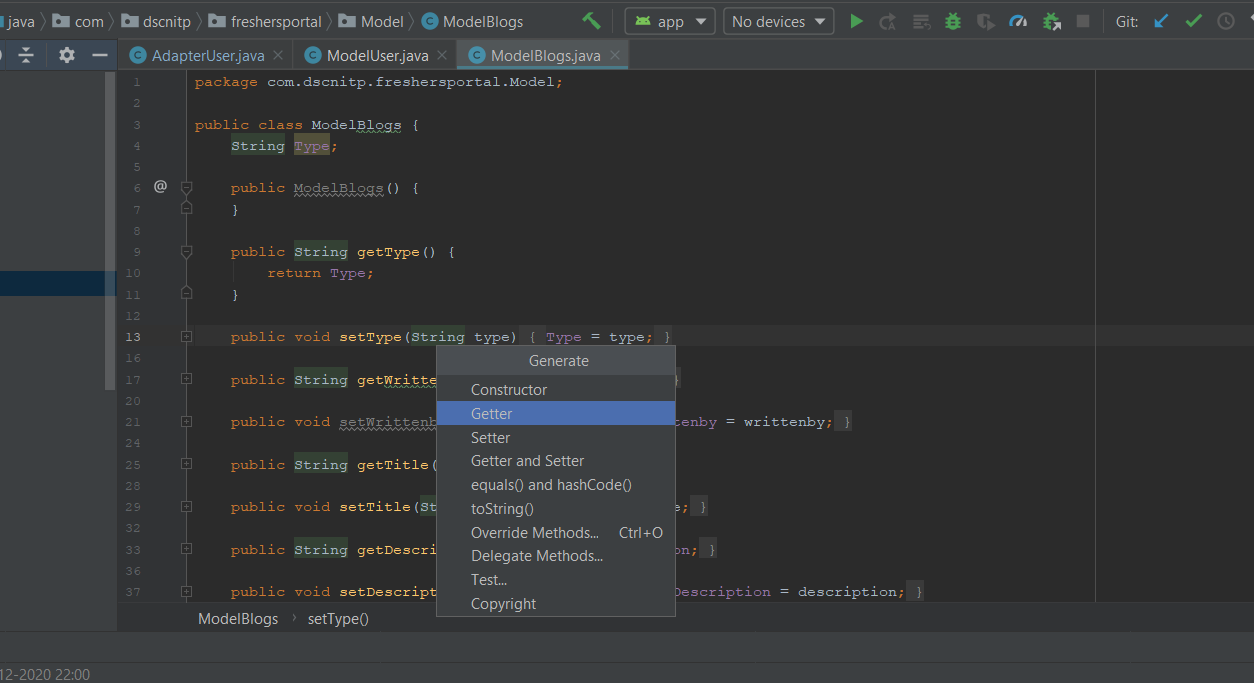Open the No devices dropdown
This screenshot has width=1254, height=683.
[x=779, y=21]
